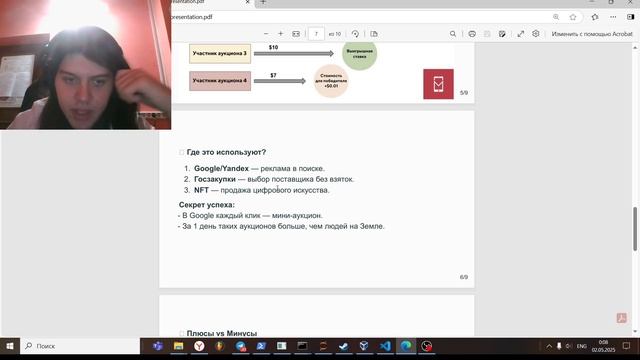Click 'Участник аукциона 3' box
Image resolution: width=640 pixels, height=360 pixels.
click(220, 53)
